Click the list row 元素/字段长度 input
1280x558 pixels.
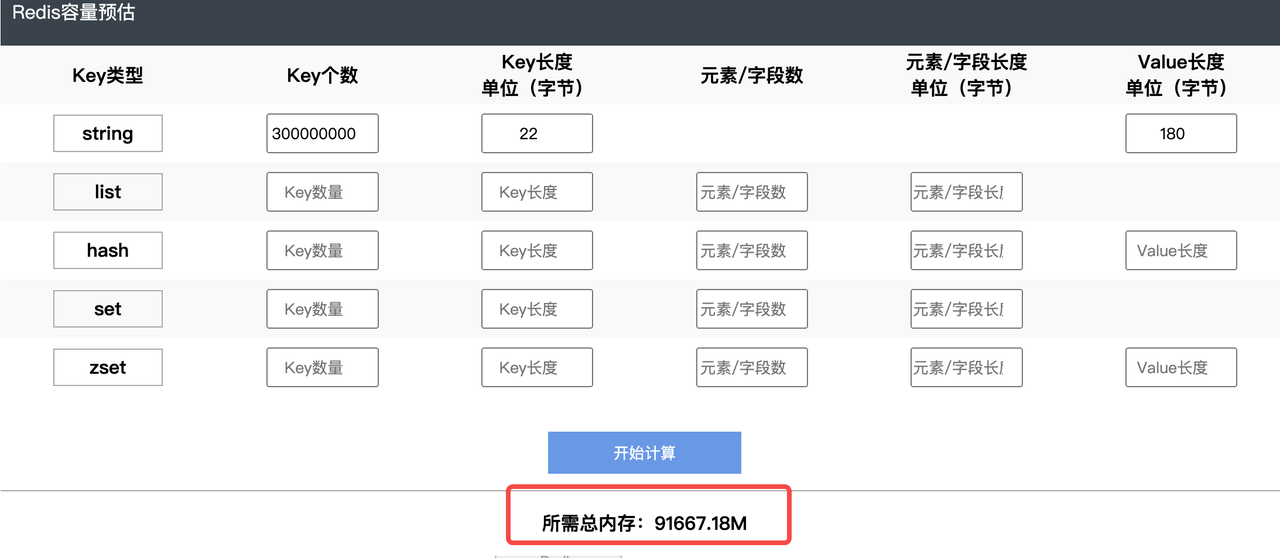(966, 192)
